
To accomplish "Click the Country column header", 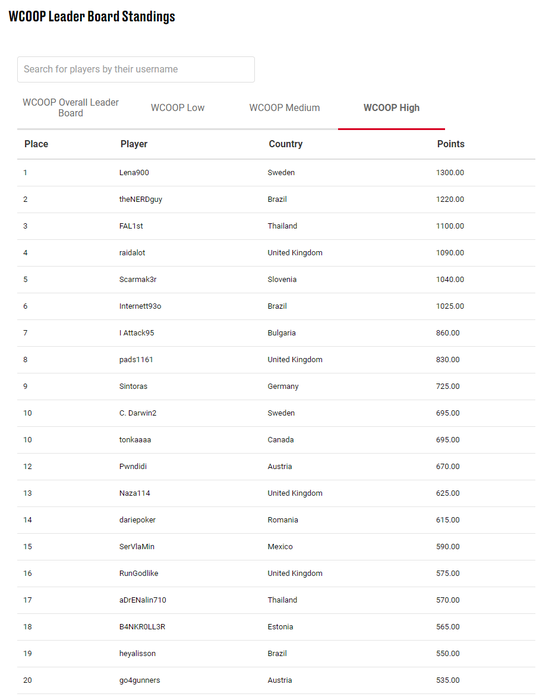I will point(285,144).
